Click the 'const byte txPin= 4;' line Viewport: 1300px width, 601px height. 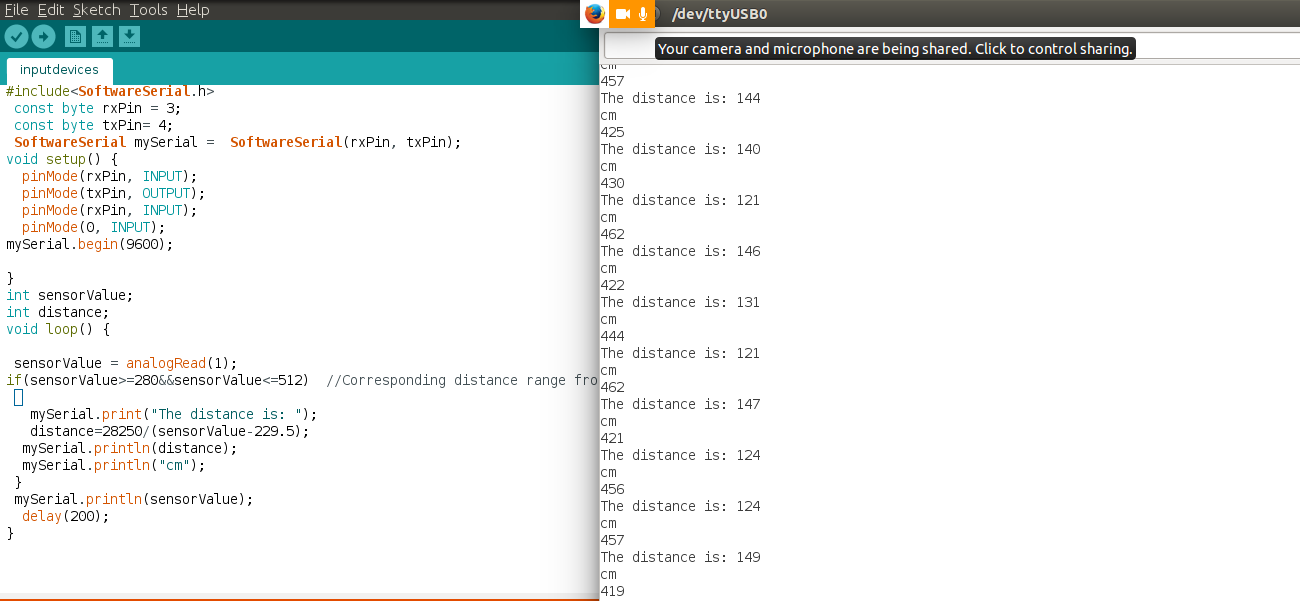click(x=93, y=125)
